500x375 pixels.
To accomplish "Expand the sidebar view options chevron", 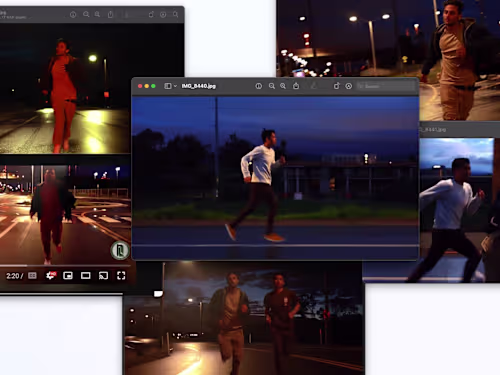I will [175, 86].
